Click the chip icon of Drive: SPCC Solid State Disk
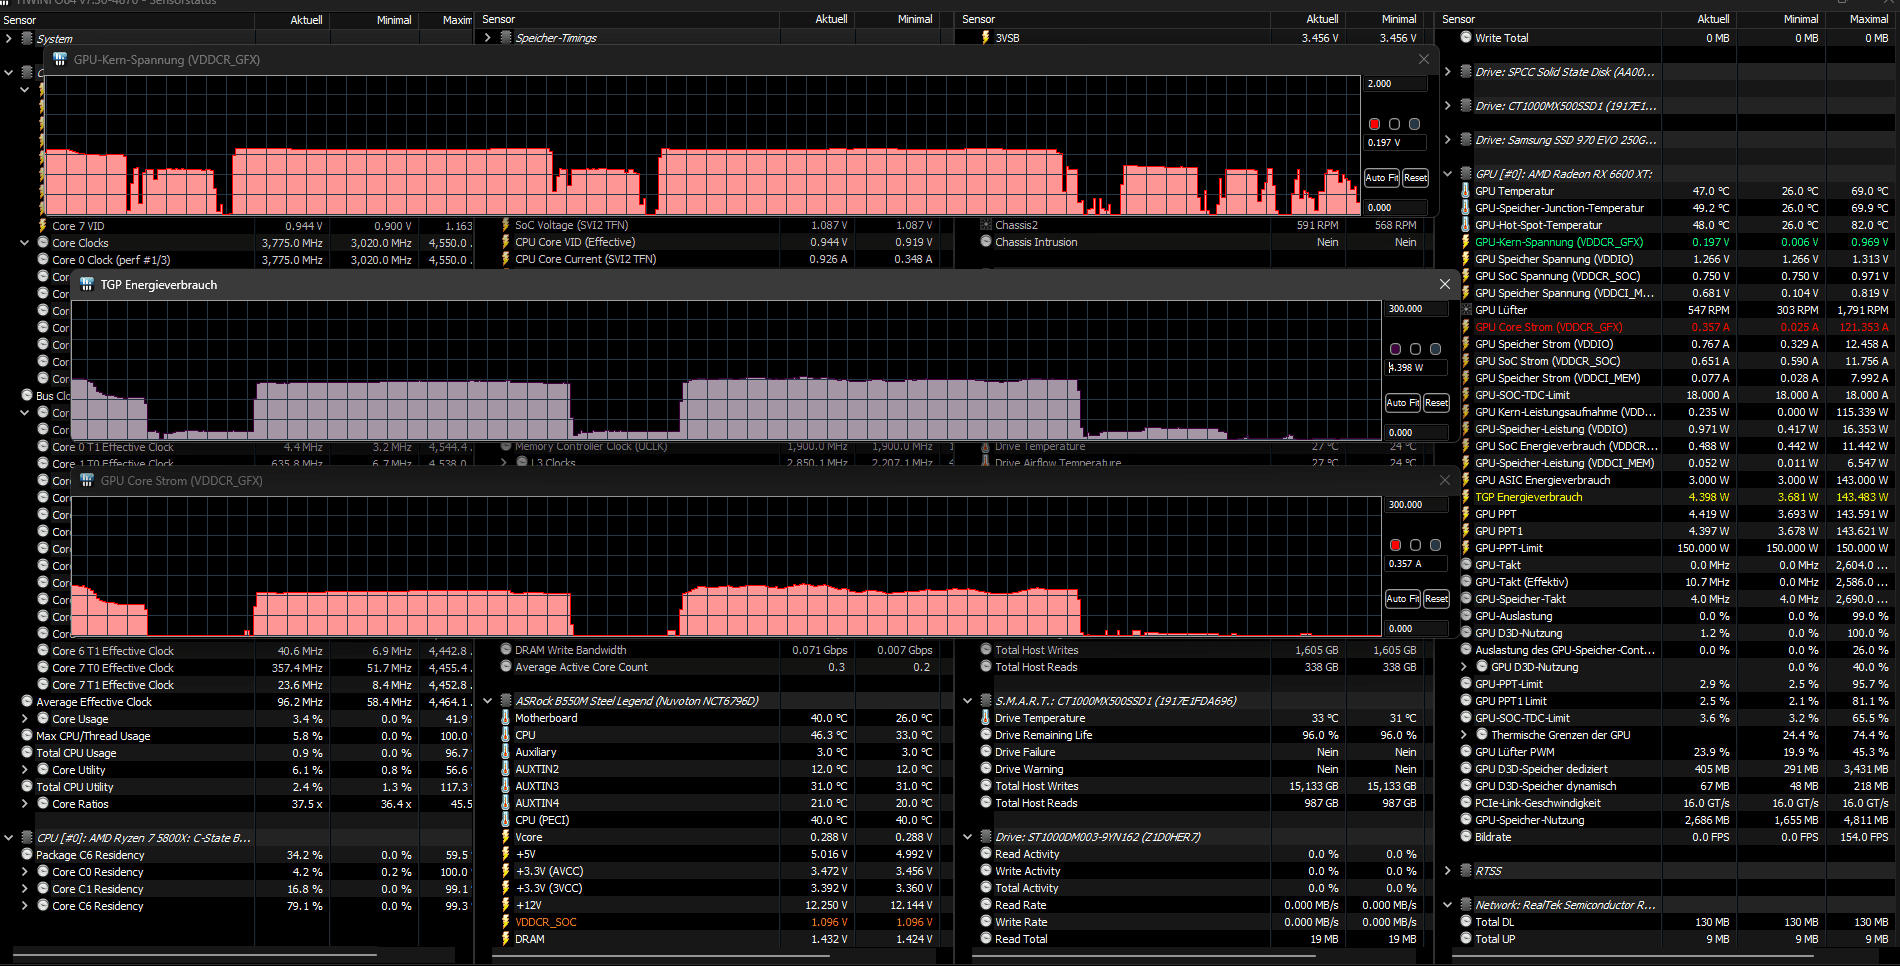Viewport: 1900px width, 966px height. 1466,72
